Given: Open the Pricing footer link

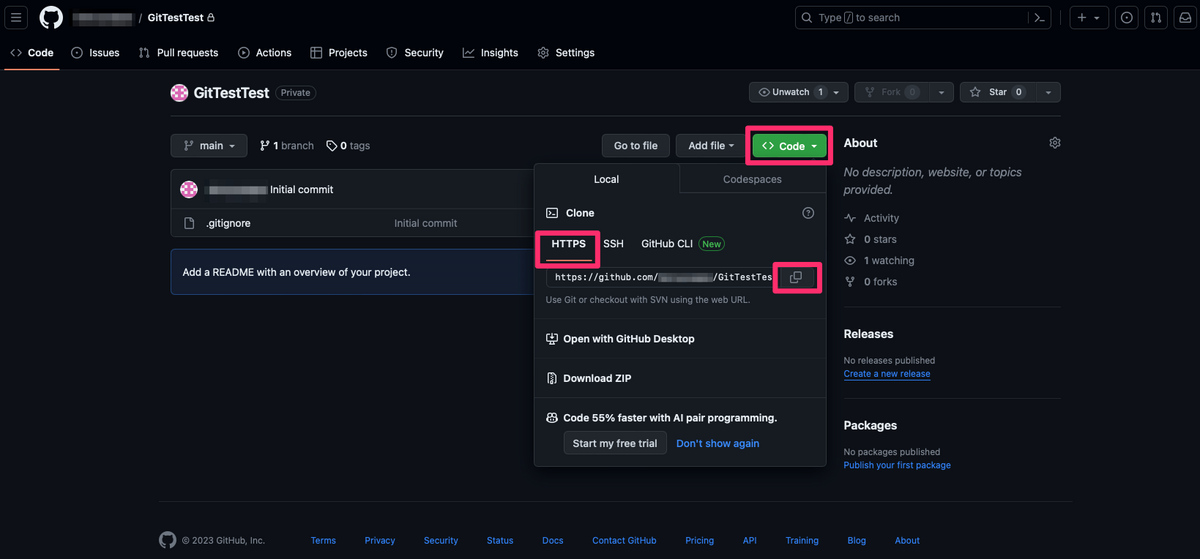Looking at the screenshot, I should pos(700,540).
